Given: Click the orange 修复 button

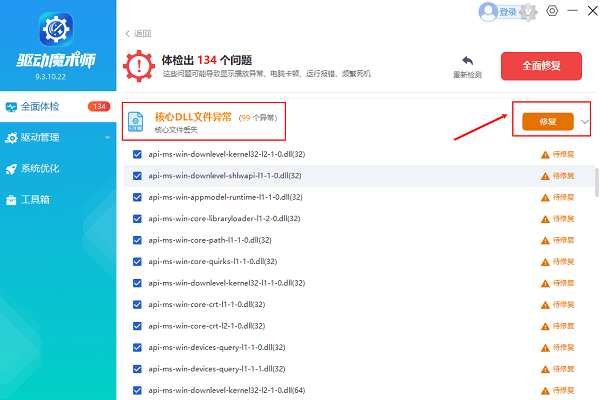Looking at the screenshot, I should (548, 122).
